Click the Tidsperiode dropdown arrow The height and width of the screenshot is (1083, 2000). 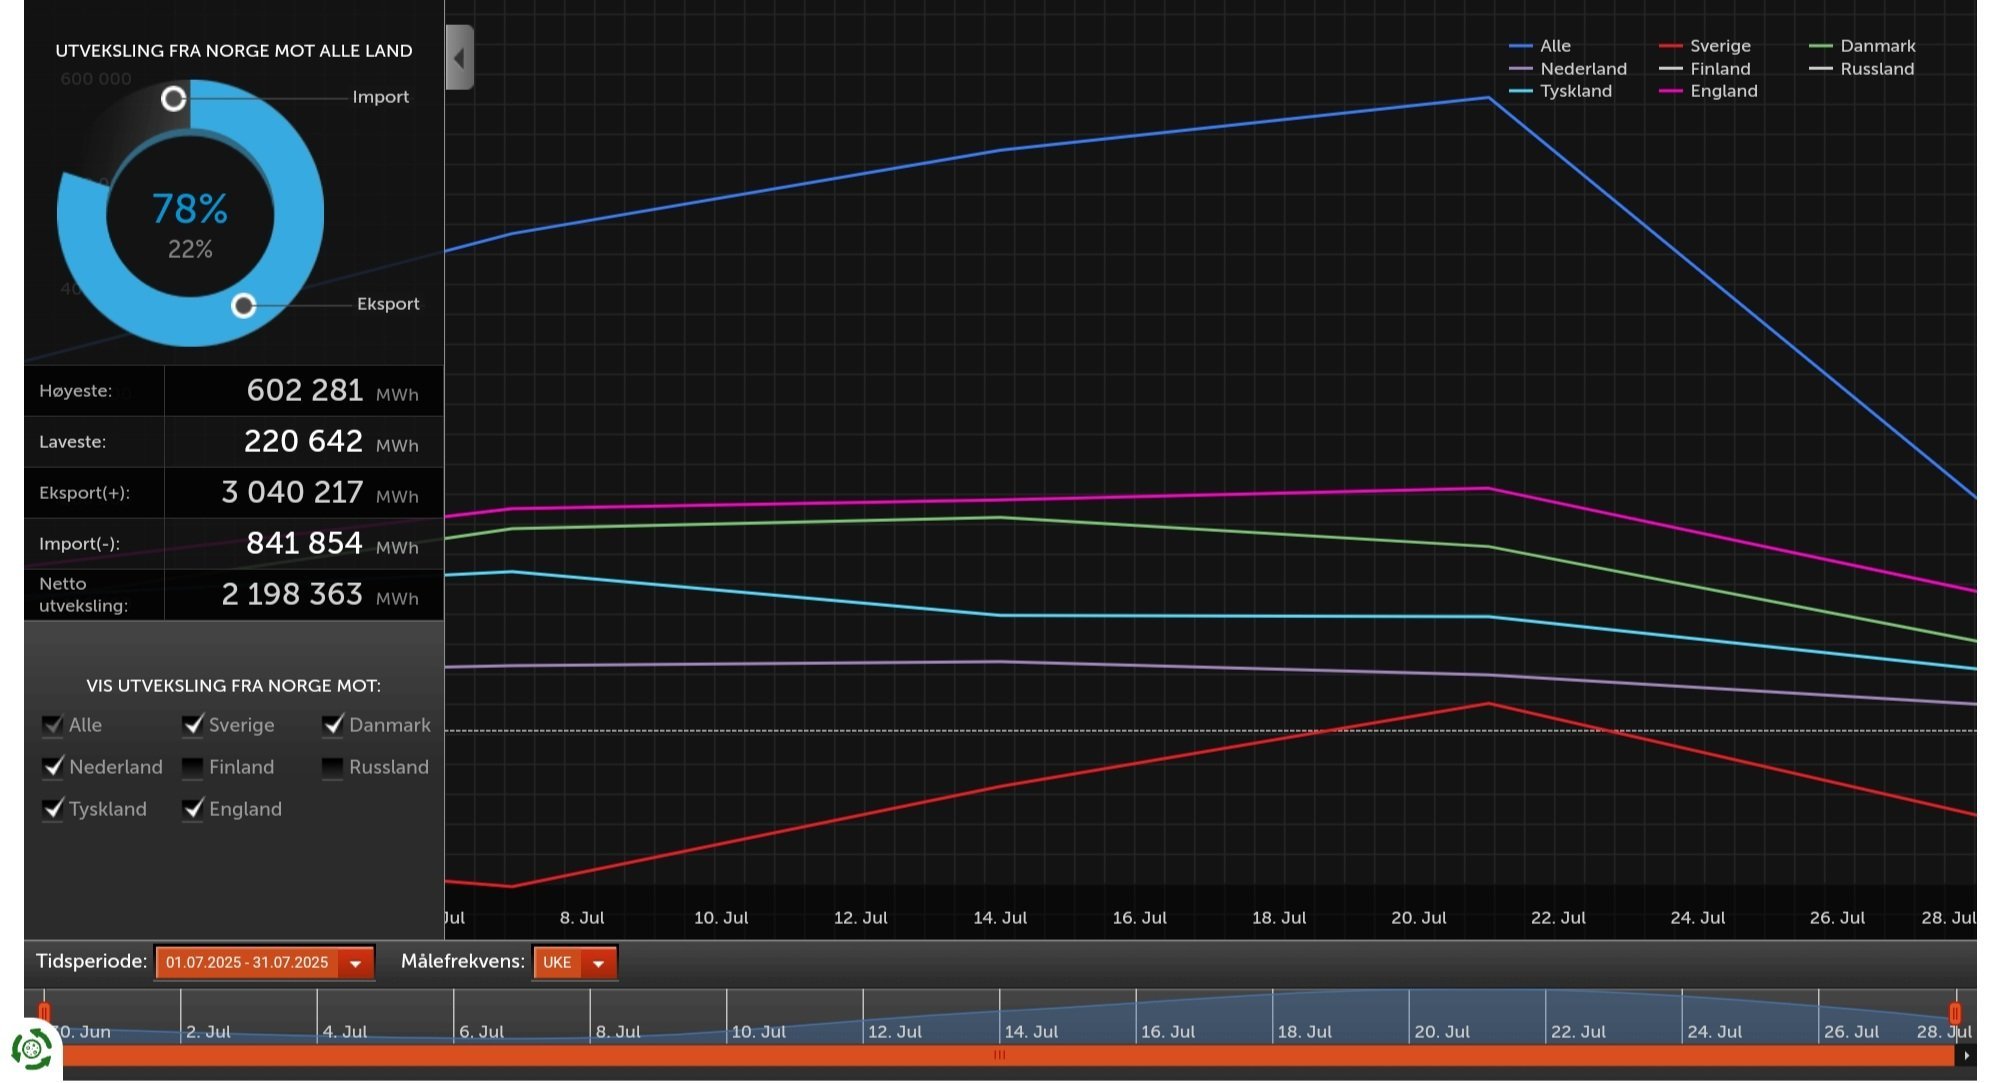click(355, 963)
